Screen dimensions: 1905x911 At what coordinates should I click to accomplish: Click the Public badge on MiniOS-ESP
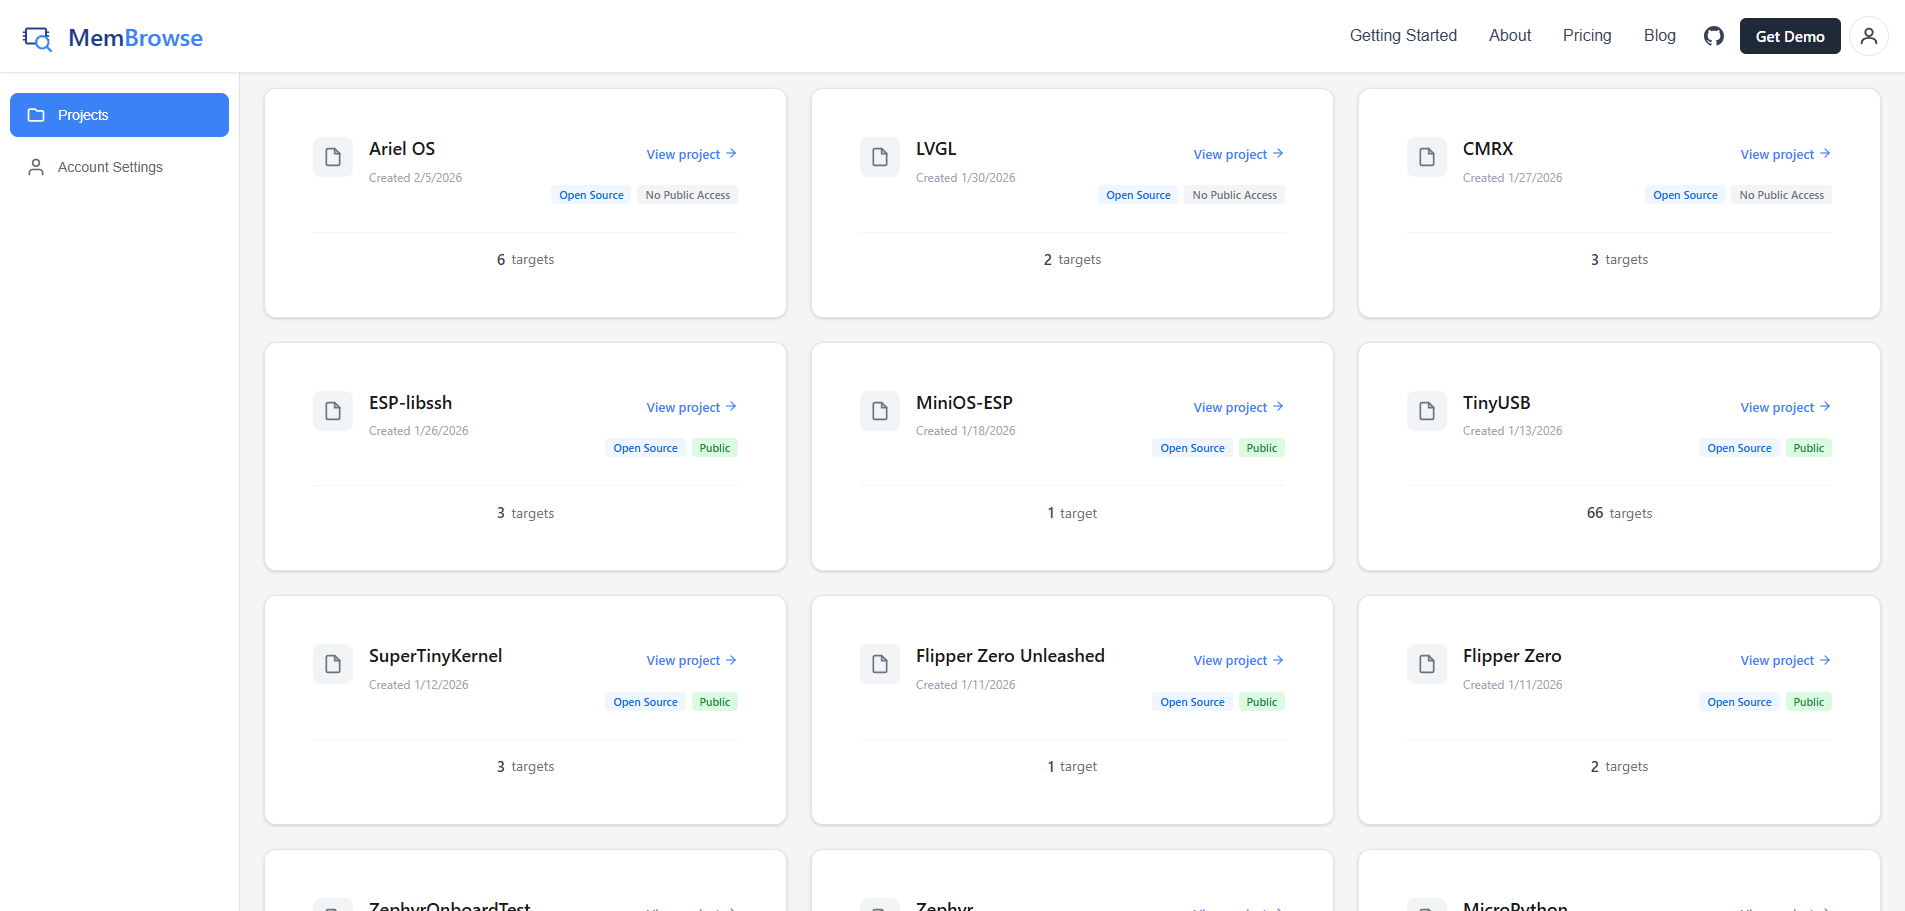pyautogui.click(x=1261, y=447)
